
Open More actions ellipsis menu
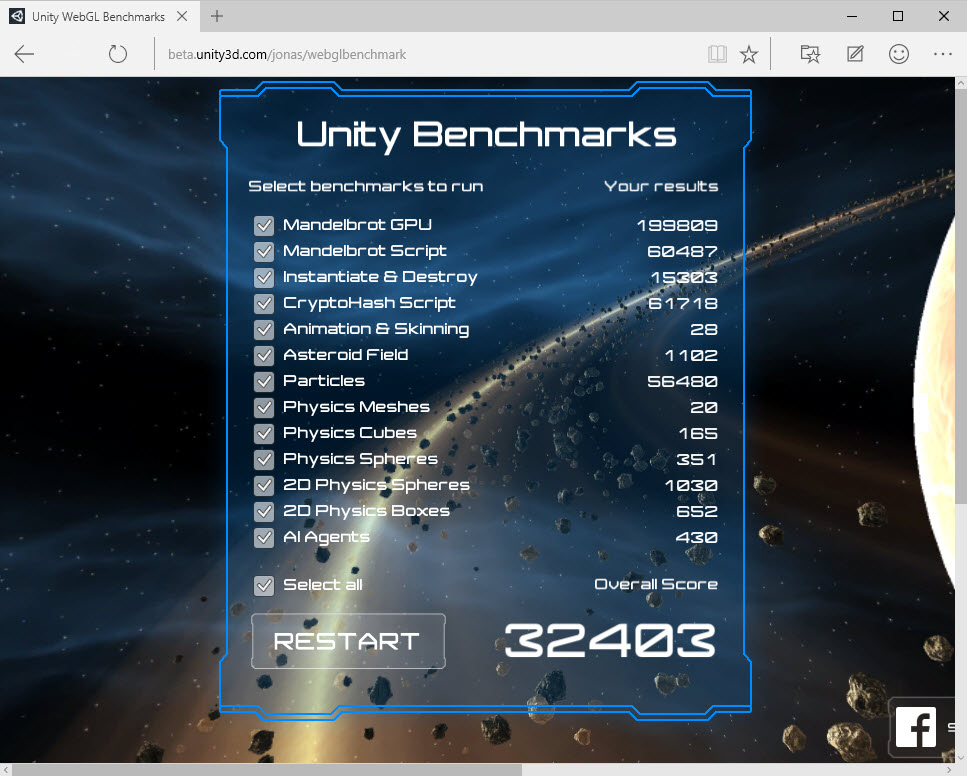(943, 54)
